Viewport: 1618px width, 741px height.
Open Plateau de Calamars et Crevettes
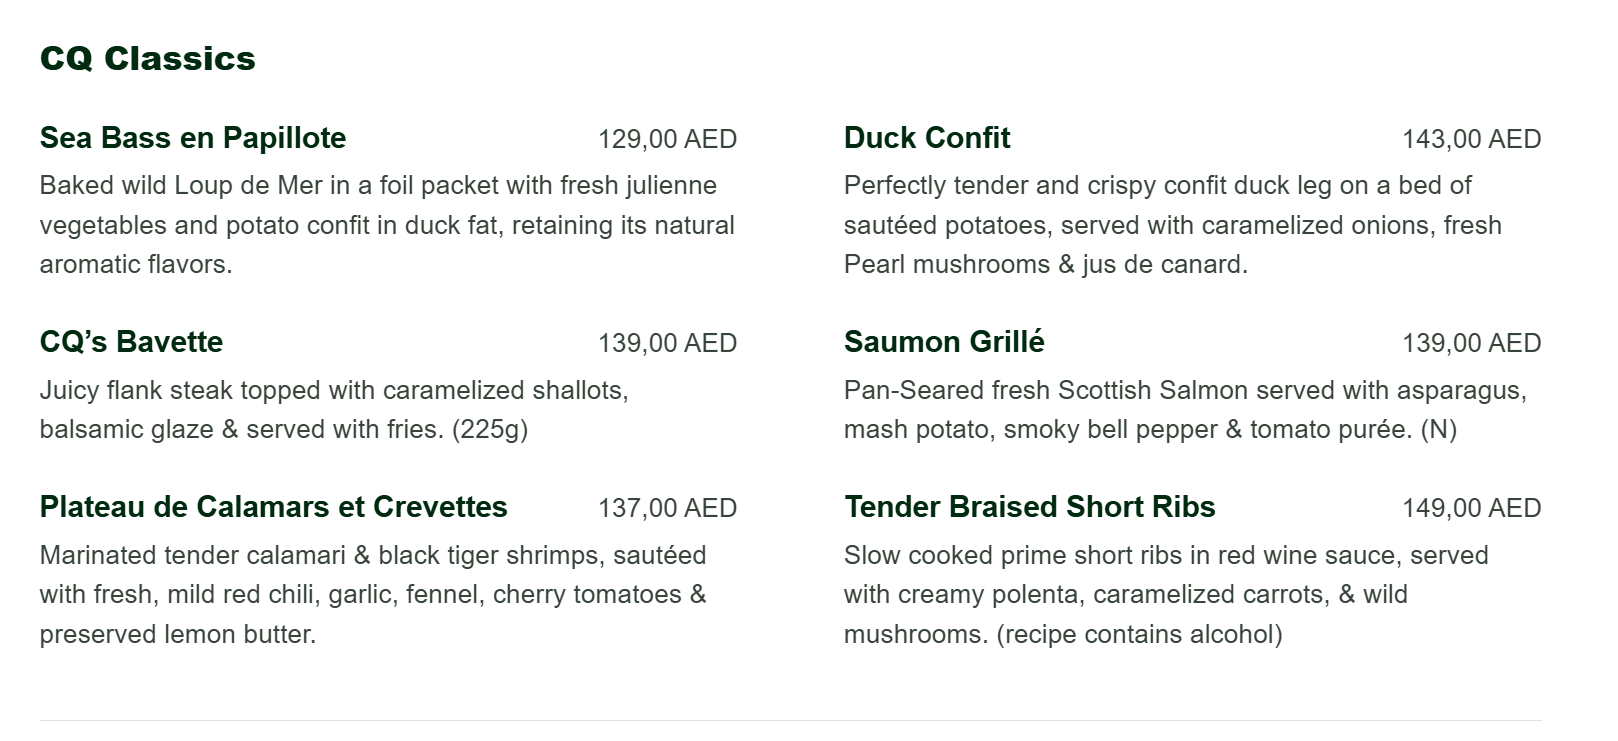273,507
